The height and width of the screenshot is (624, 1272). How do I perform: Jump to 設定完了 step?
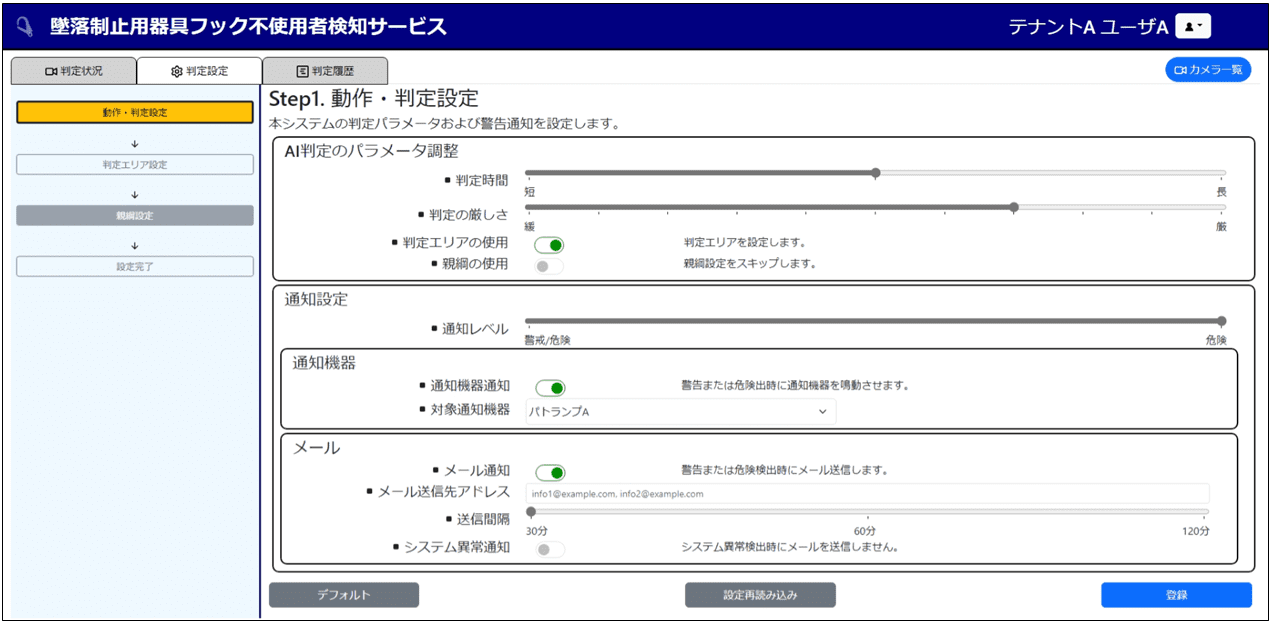135,266
